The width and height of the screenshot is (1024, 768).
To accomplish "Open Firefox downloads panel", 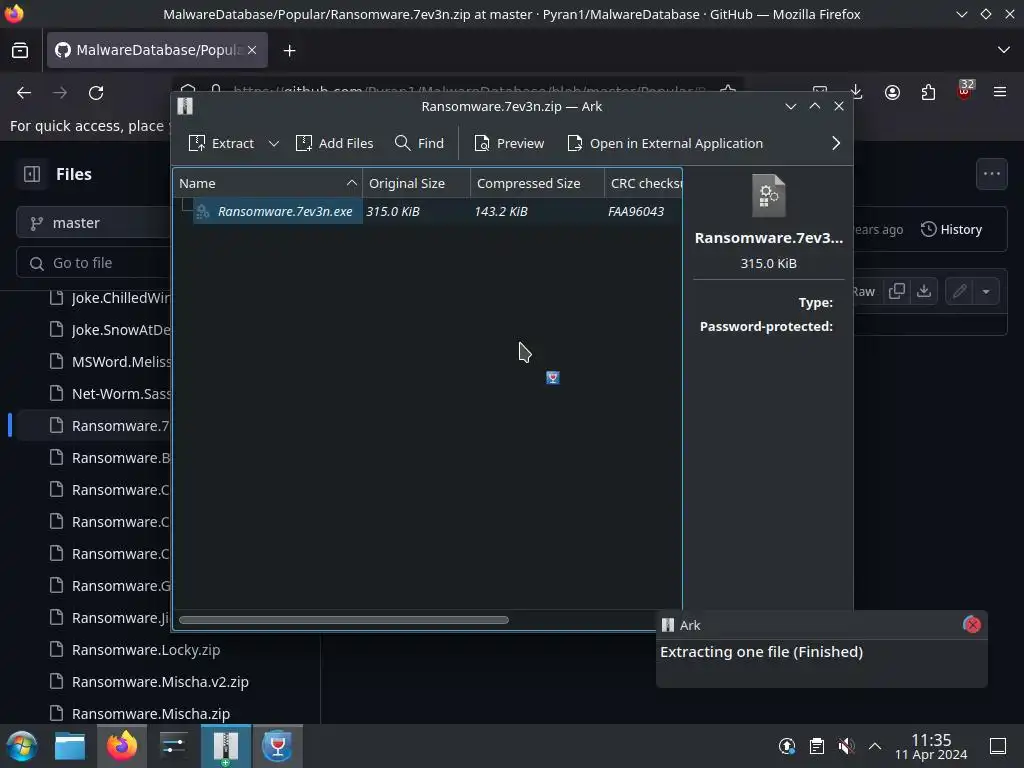I will (856, 93).
